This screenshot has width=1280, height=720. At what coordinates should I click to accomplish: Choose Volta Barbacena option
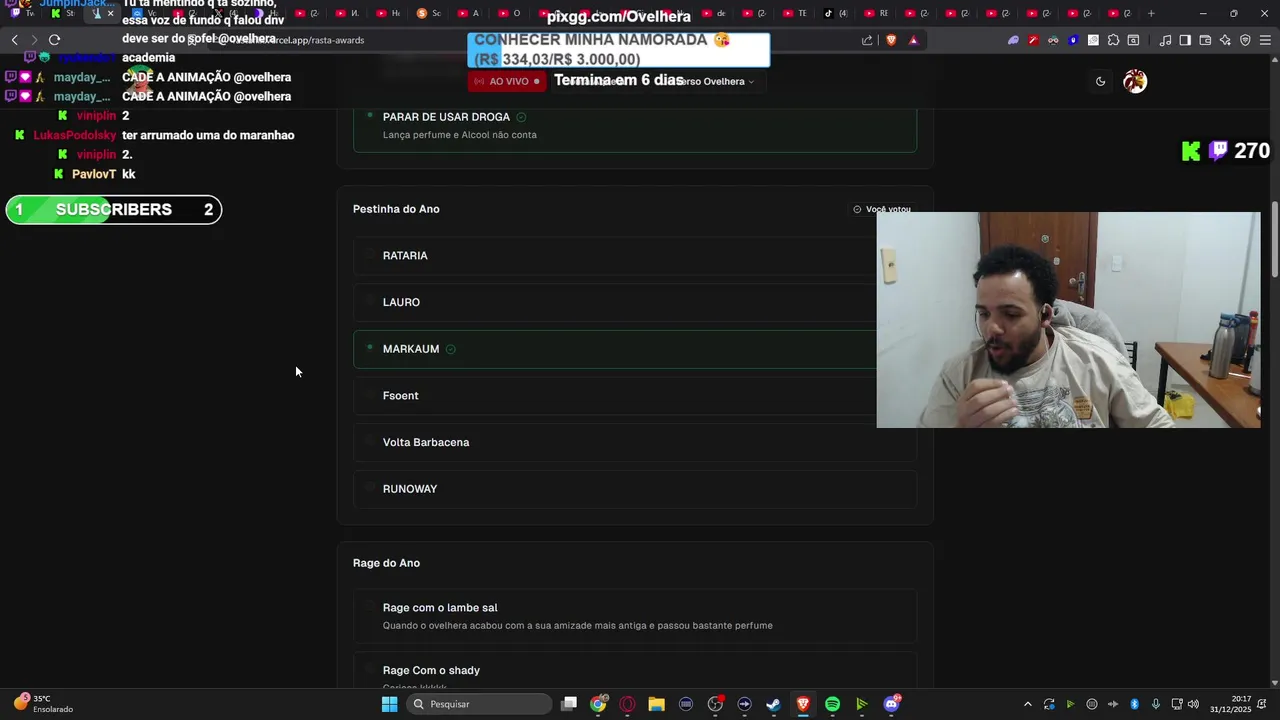point(635,442)
